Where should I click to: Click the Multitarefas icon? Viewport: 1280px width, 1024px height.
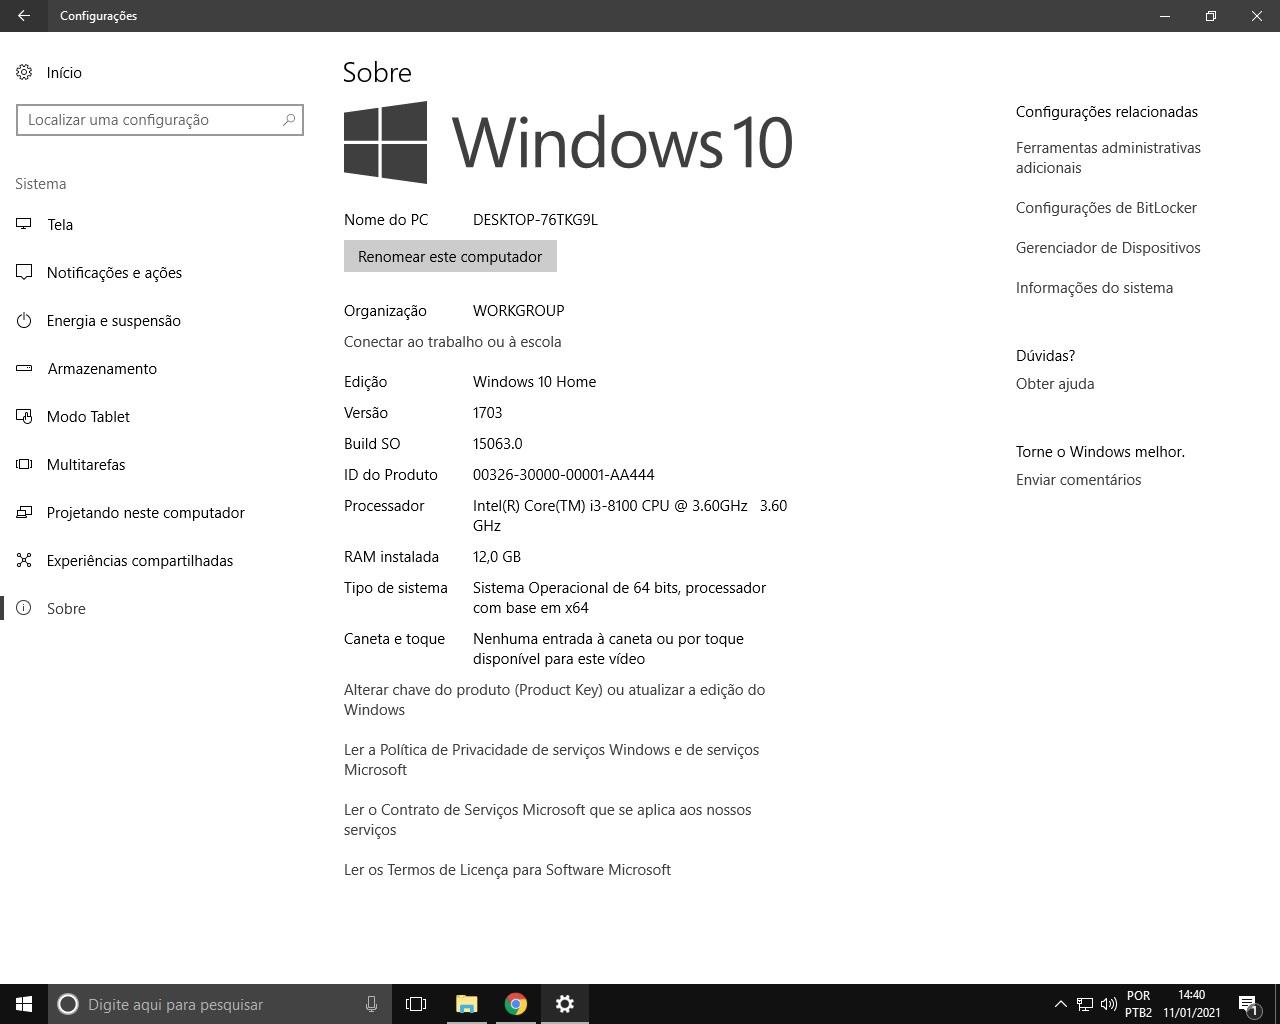[24, 464]
